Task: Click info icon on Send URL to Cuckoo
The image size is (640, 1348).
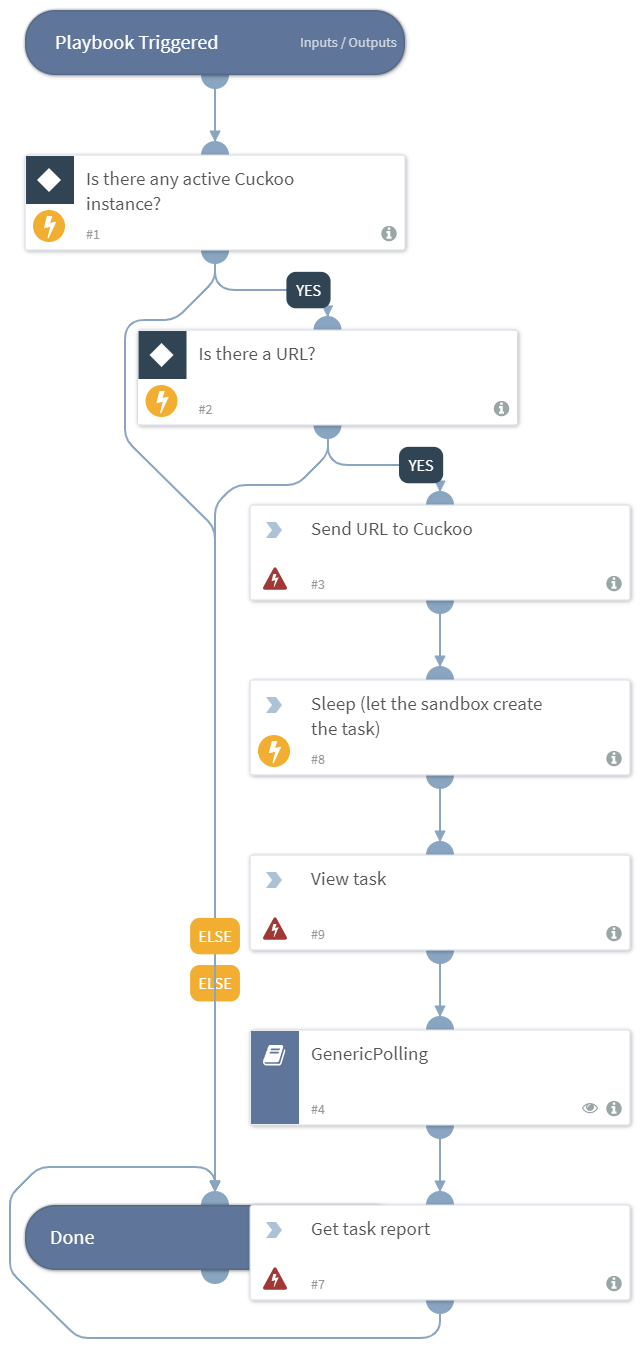Action: (614, 584)
